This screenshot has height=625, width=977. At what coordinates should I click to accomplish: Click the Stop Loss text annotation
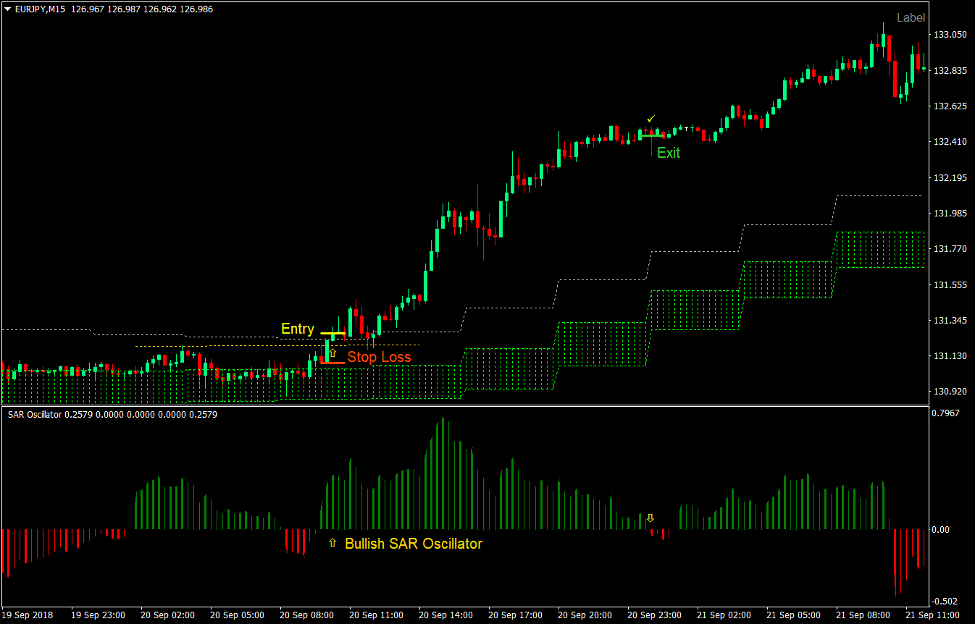point(380,356)
